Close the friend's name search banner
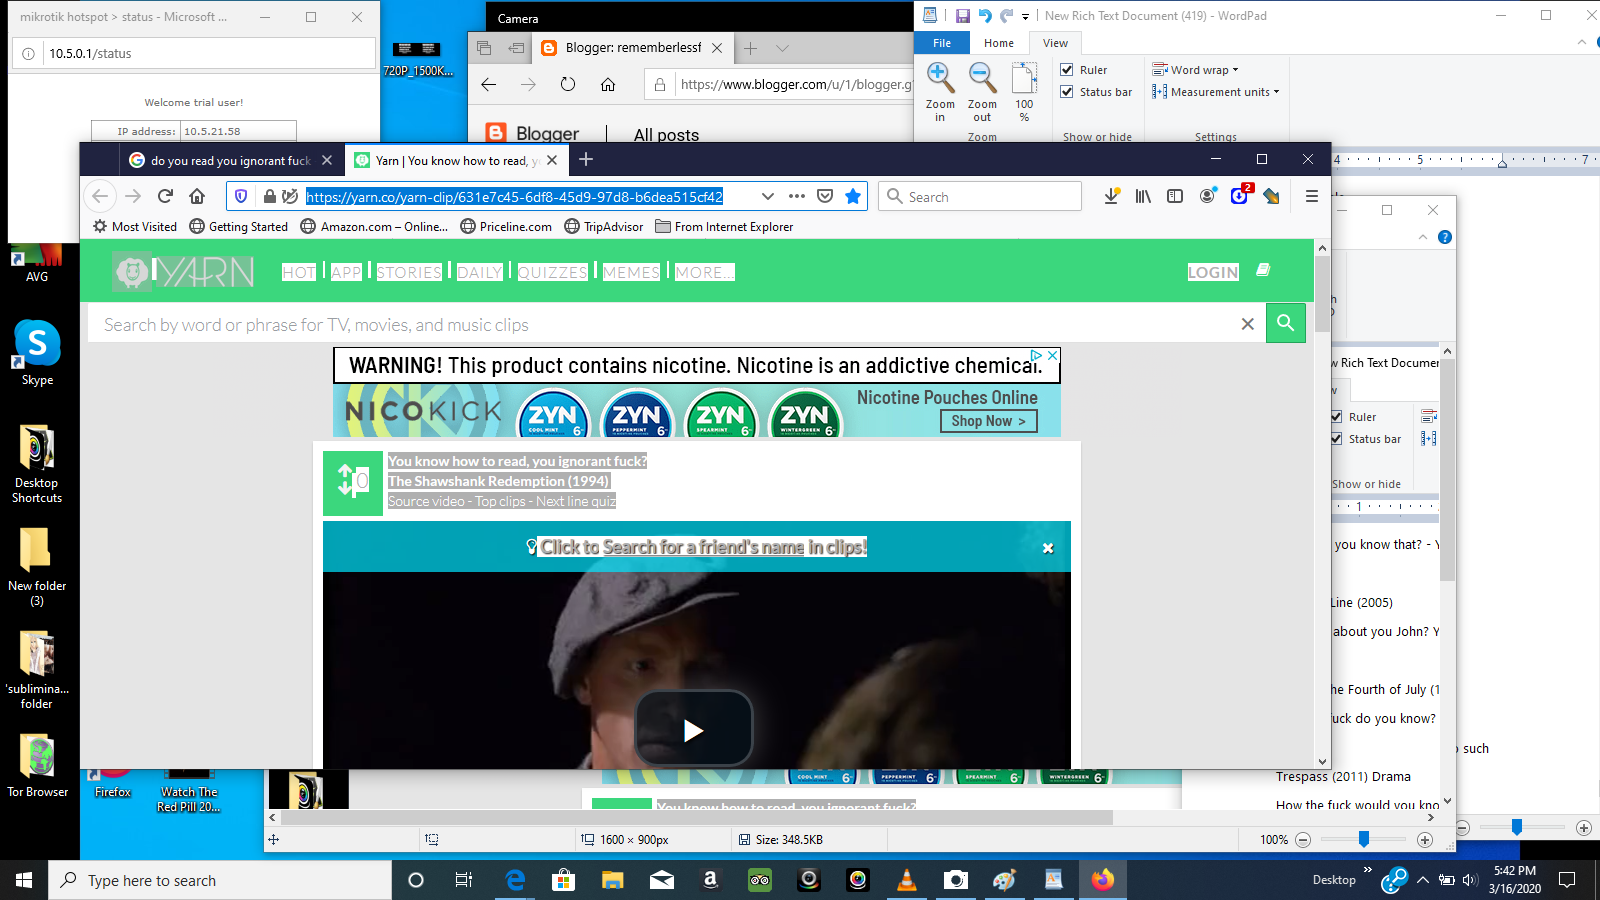1600x900 pixels. pos(1048,548)
